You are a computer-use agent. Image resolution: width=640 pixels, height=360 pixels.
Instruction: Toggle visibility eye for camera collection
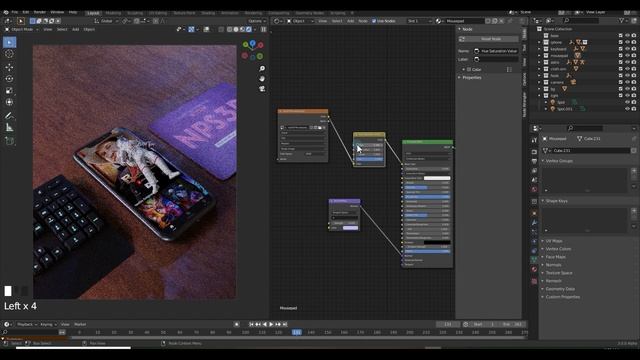point(627,82)
